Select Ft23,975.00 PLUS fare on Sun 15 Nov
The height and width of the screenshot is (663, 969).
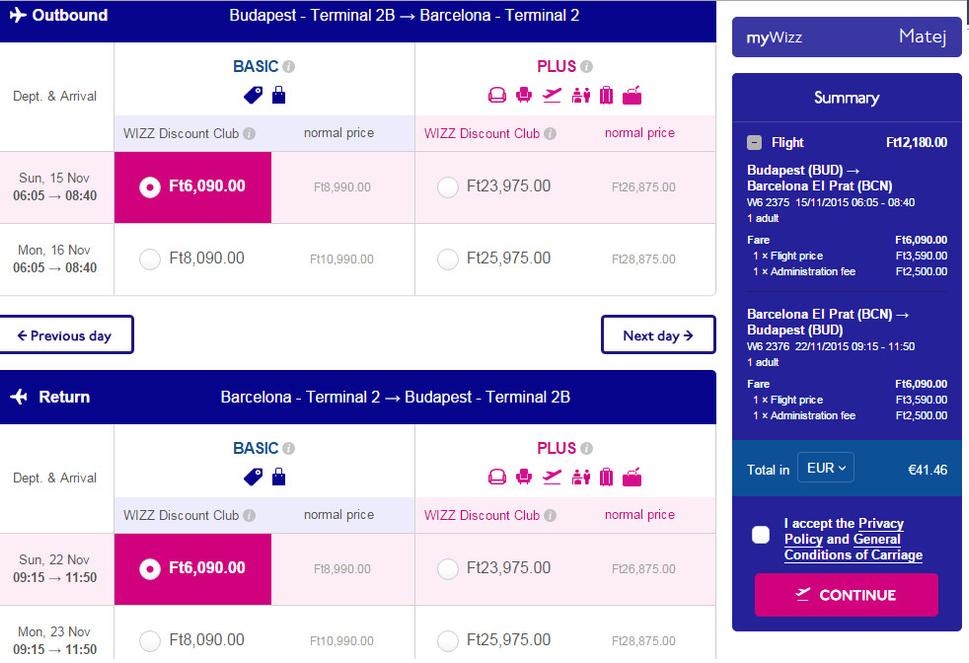[447, 187]
